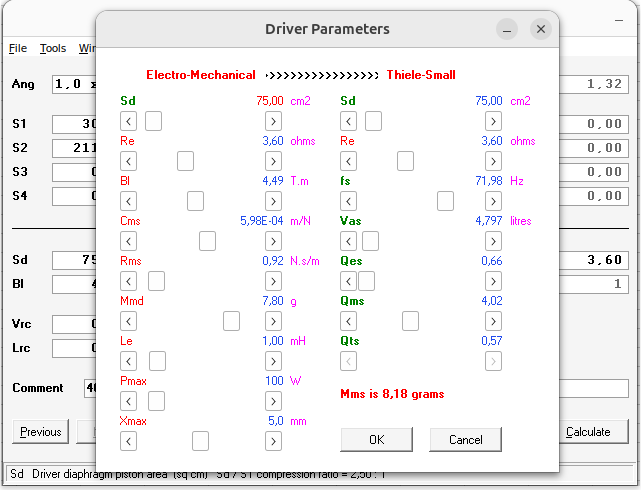Viewport: 641px width, 490px height.
Task: Confirm driver parameters with OK
Action: 376,440
